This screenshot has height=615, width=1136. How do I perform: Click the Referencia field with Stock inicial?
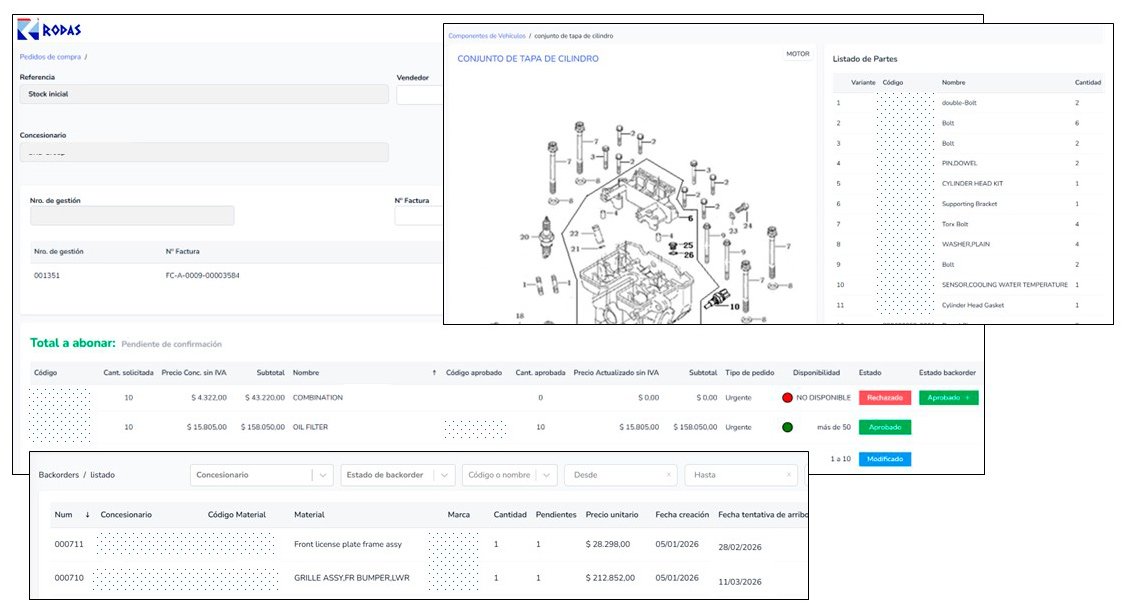coord(204,94)
